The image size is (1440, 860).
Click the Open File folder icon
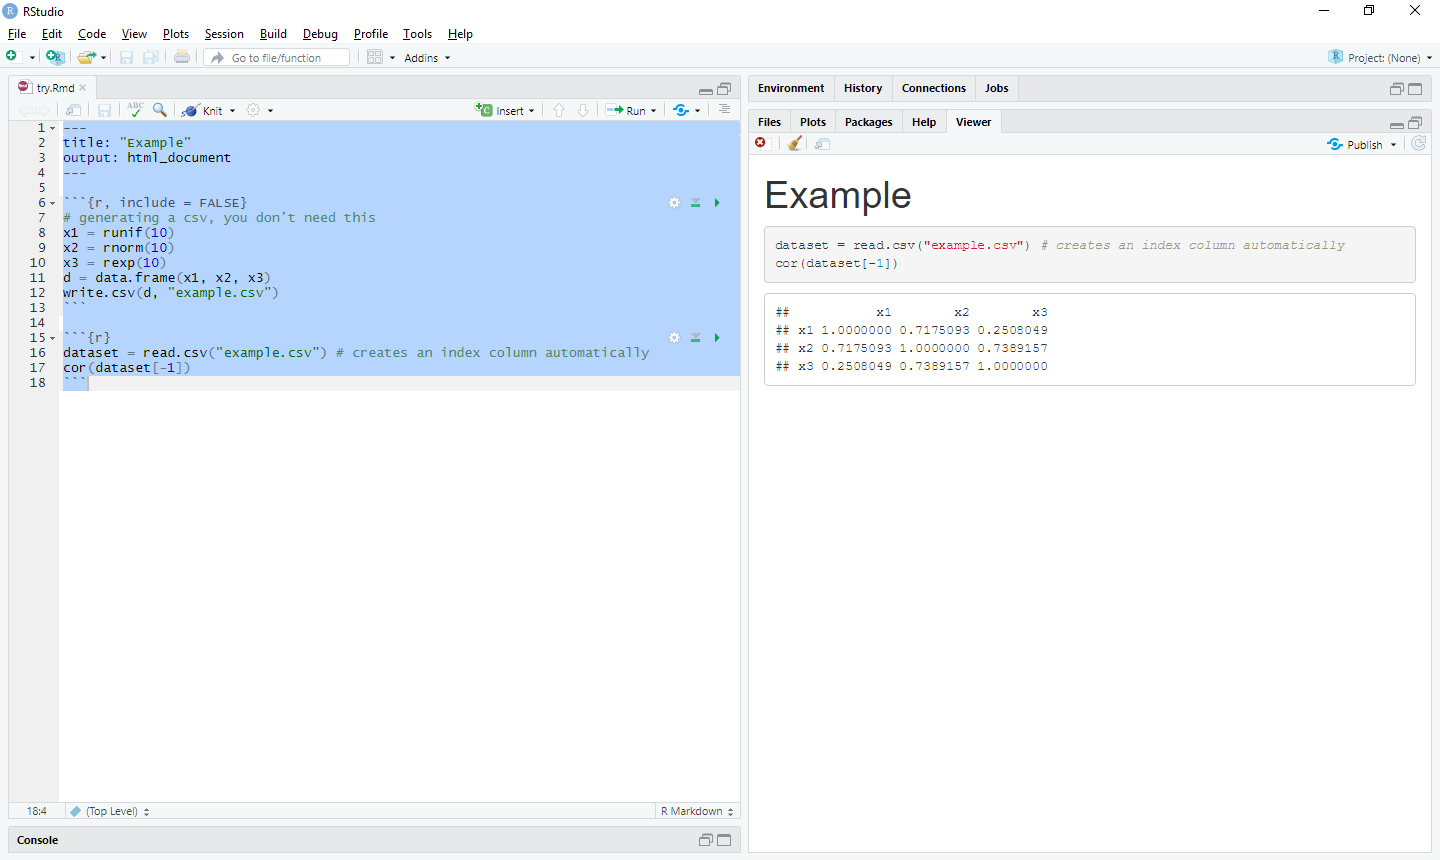(x=87, y=57)
